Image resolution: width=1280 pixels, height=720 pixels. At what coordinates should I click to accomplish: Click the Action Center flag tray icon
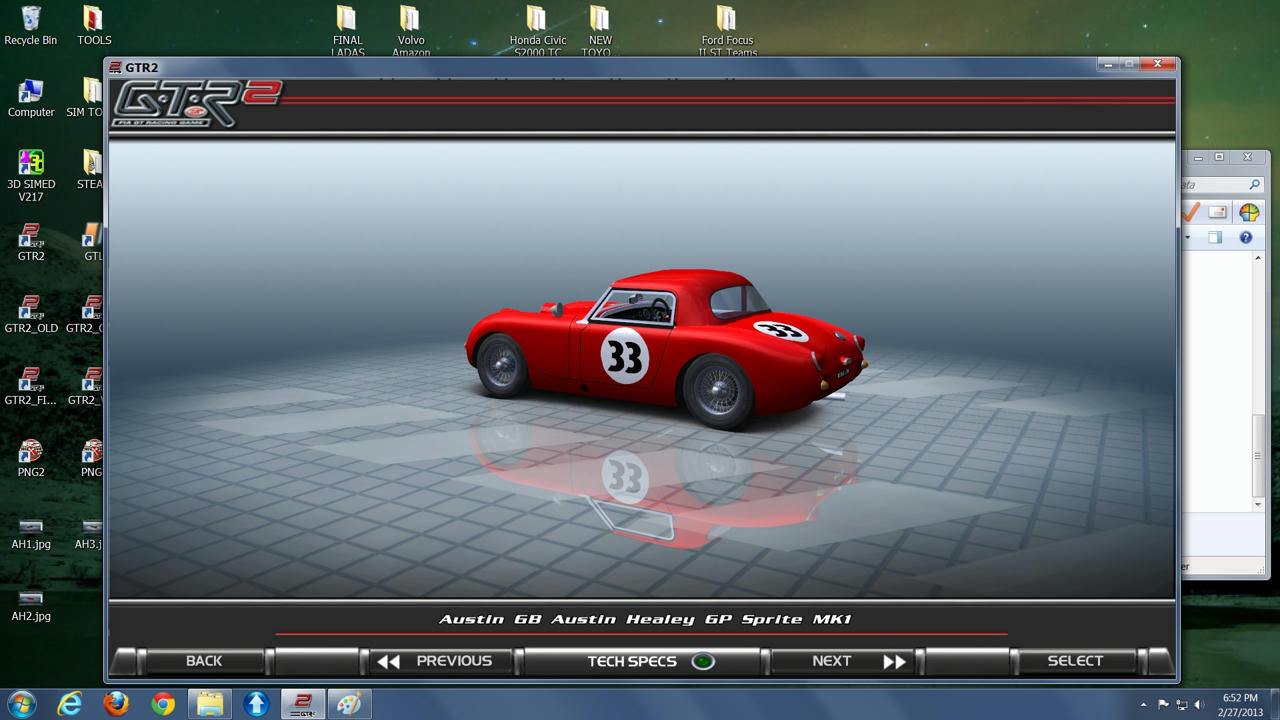pyautogui.click(x=1163, y=705)
